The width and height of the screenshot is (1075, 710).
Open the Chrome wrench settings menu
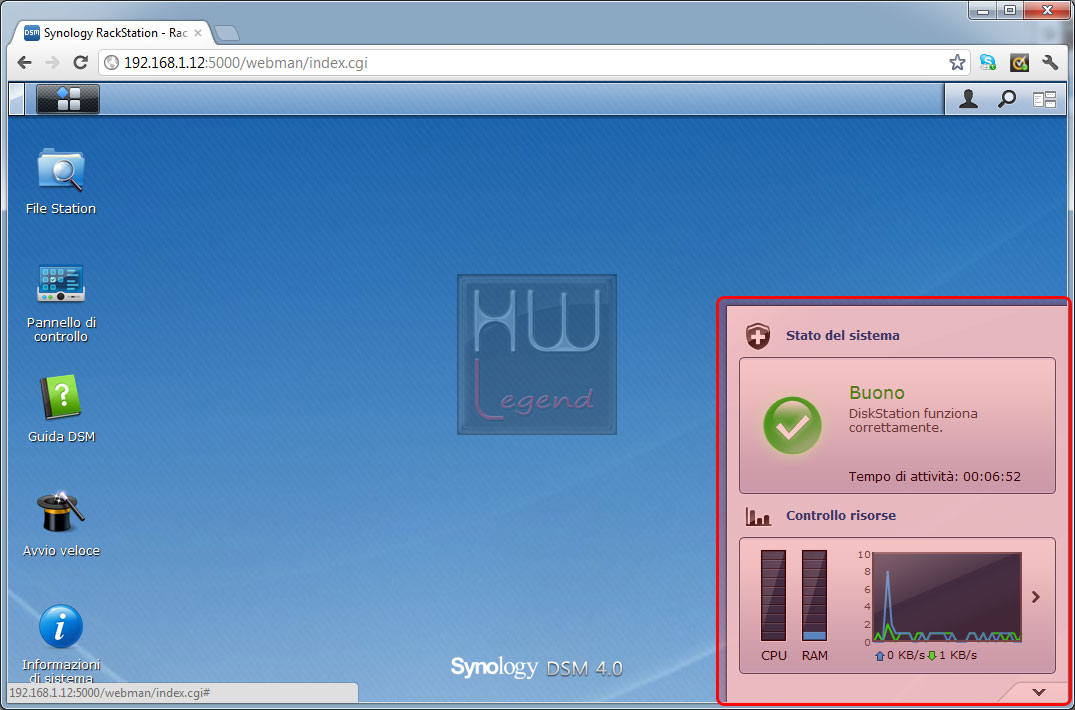point(1050,63)
